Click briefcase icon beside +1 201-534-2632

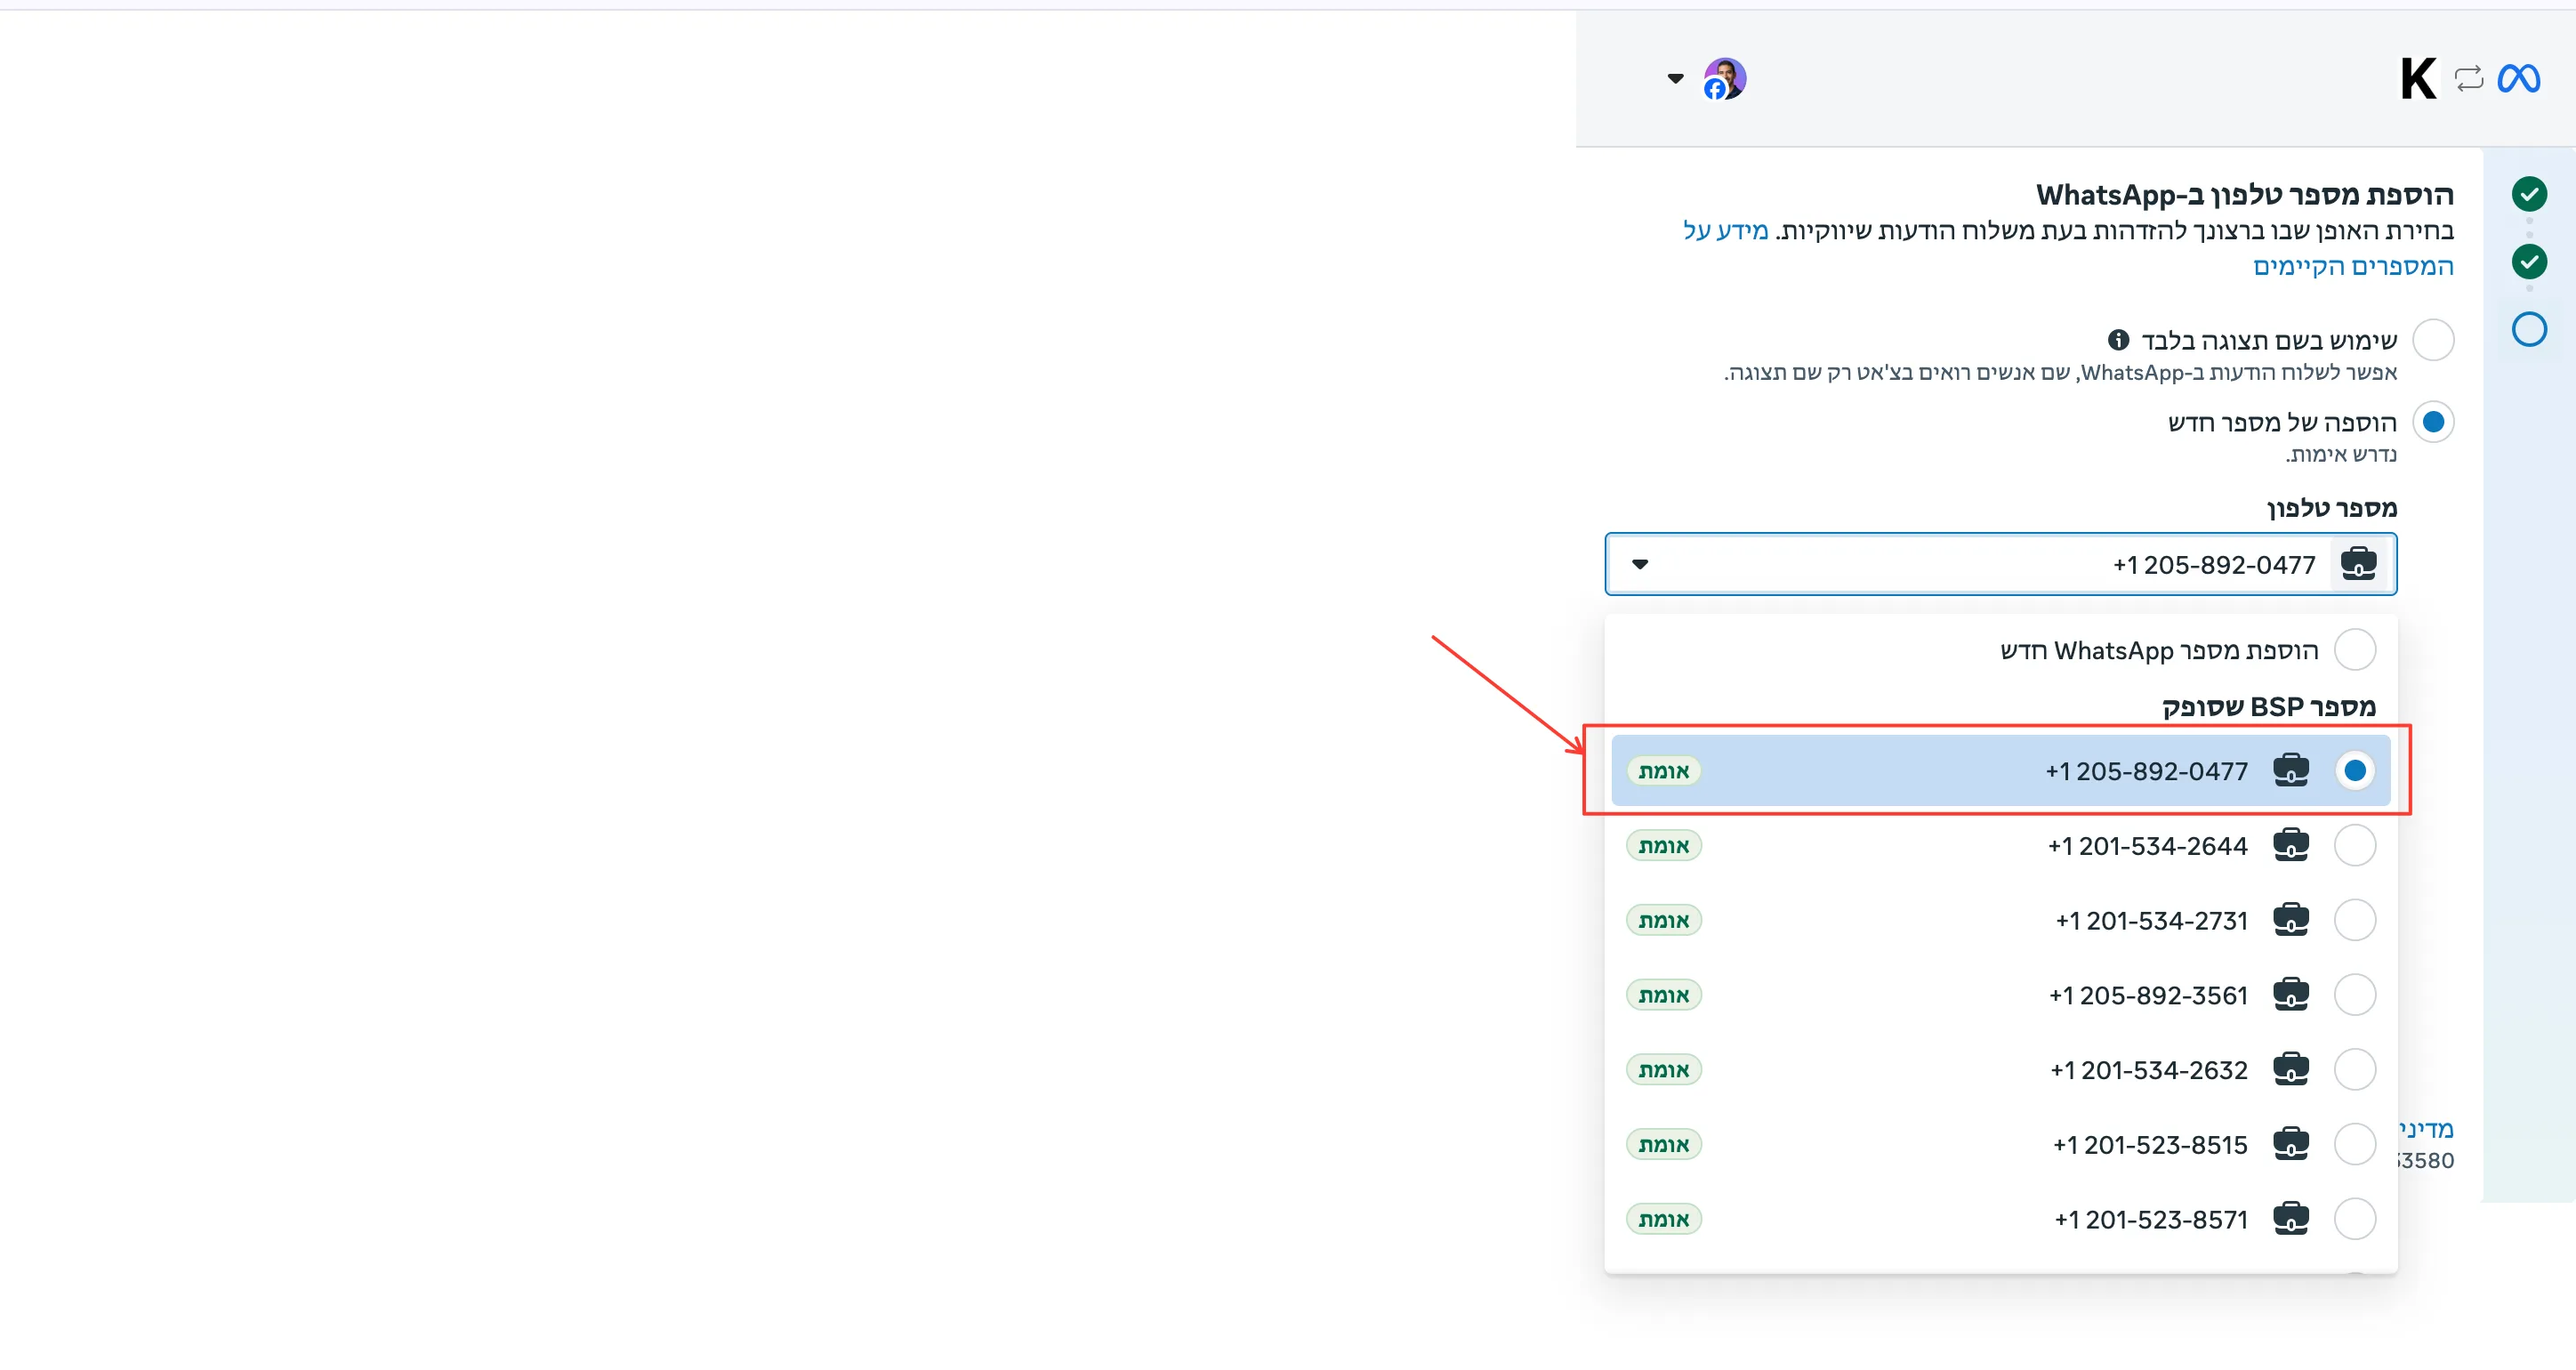click(2290, 1070)
